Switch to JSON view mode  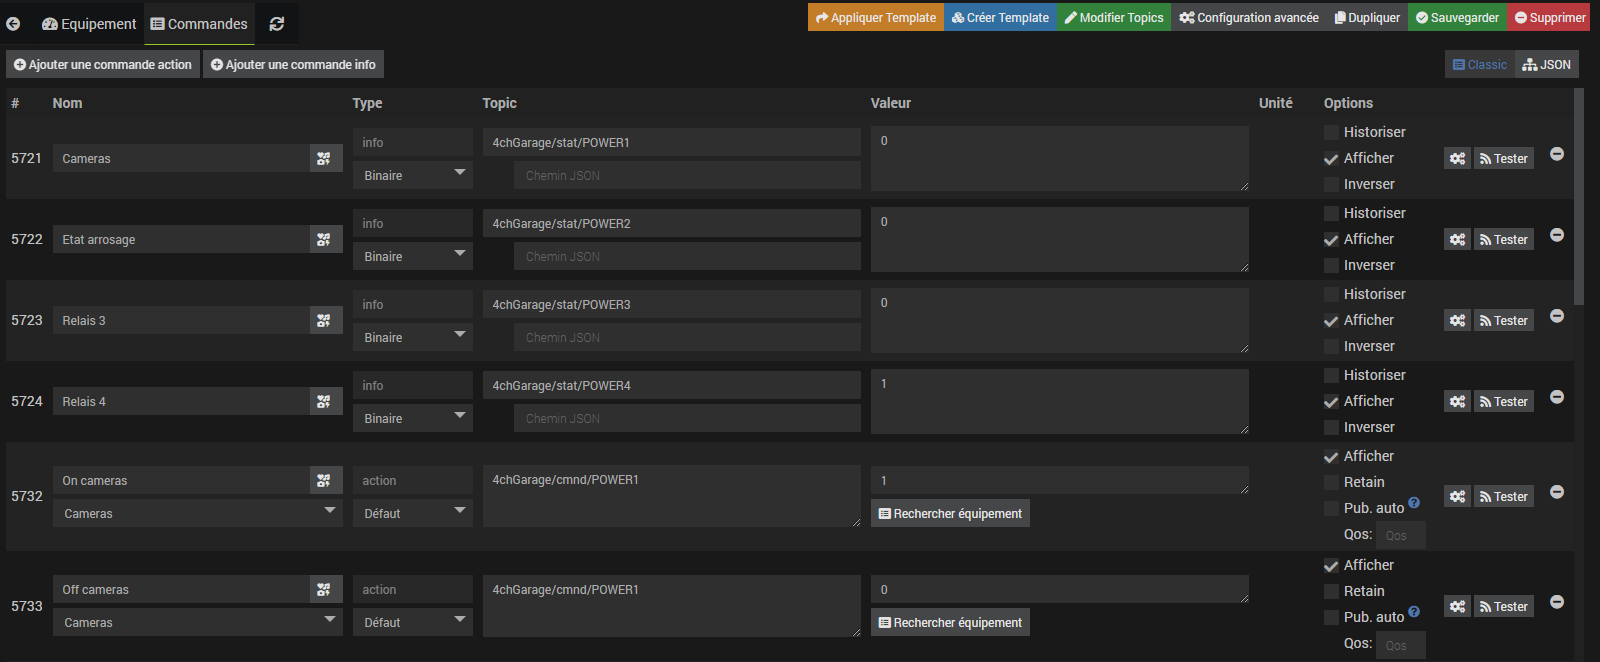1546,65
